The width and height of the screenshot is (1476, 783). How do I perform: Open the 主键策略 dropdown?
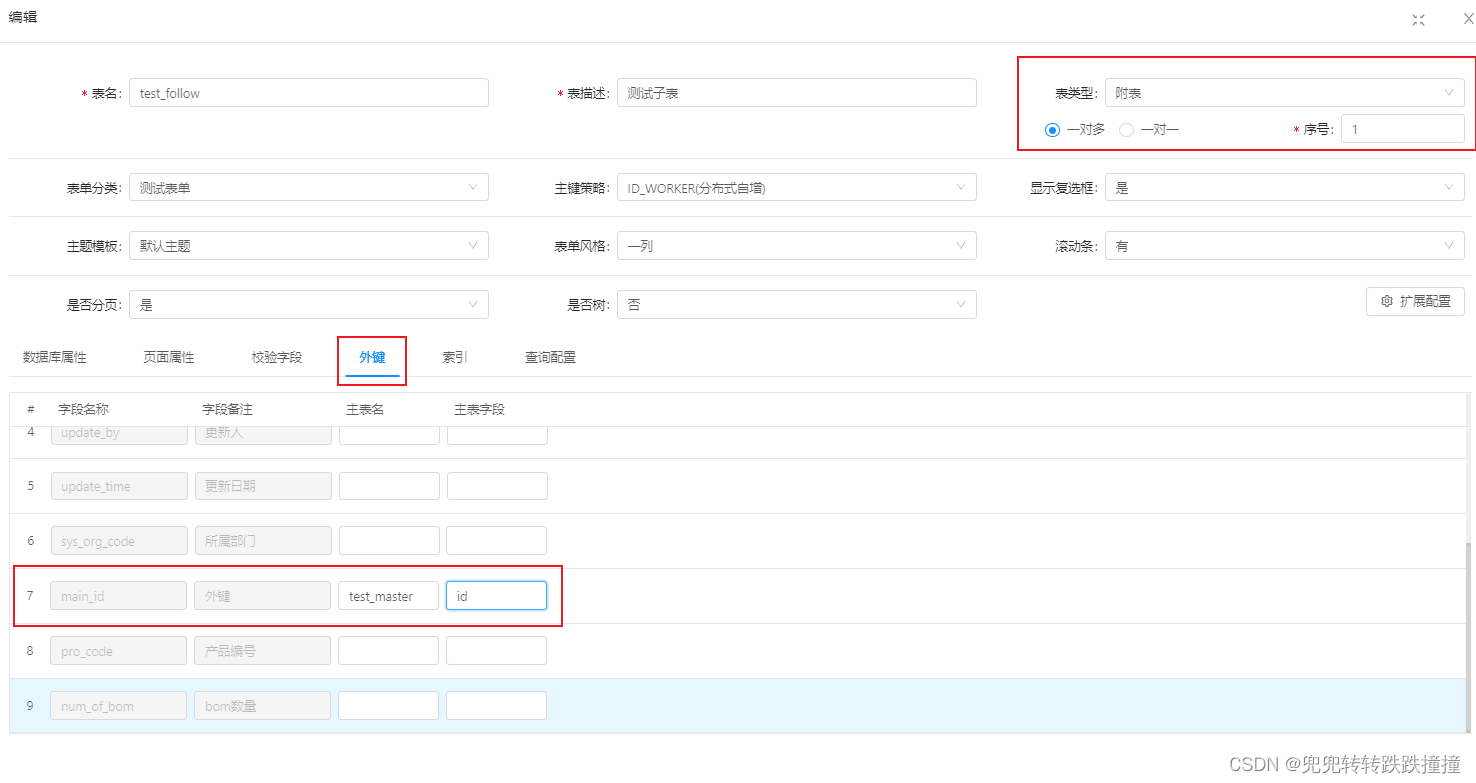(x=797, y=187)
